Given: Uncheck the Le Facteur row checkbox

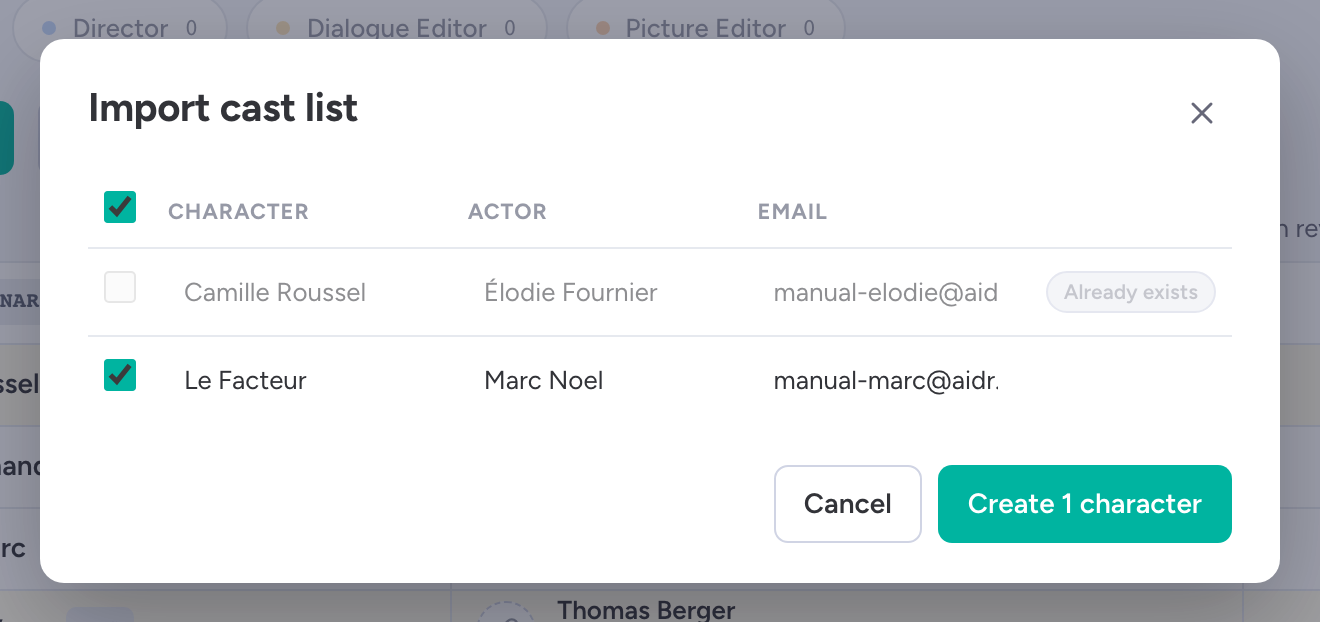Looking at the screenshot, I should point(120,375).
